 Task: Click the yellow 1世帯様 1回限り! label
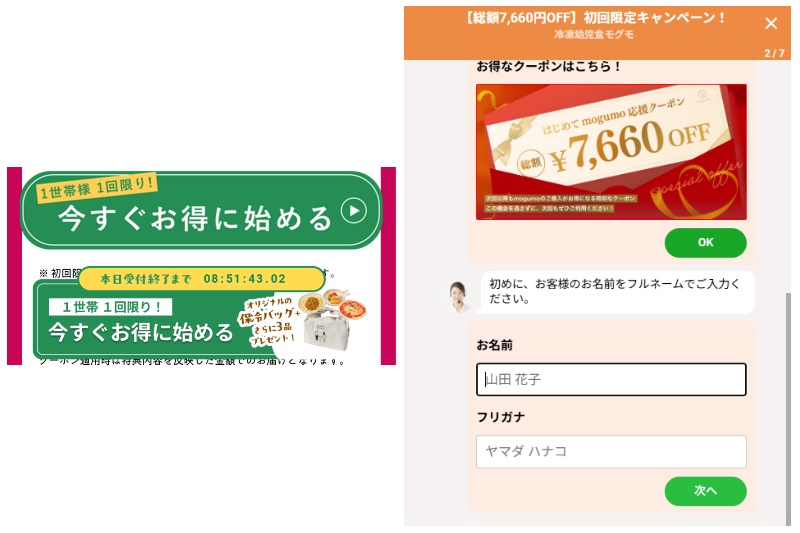tap(96, 188)
